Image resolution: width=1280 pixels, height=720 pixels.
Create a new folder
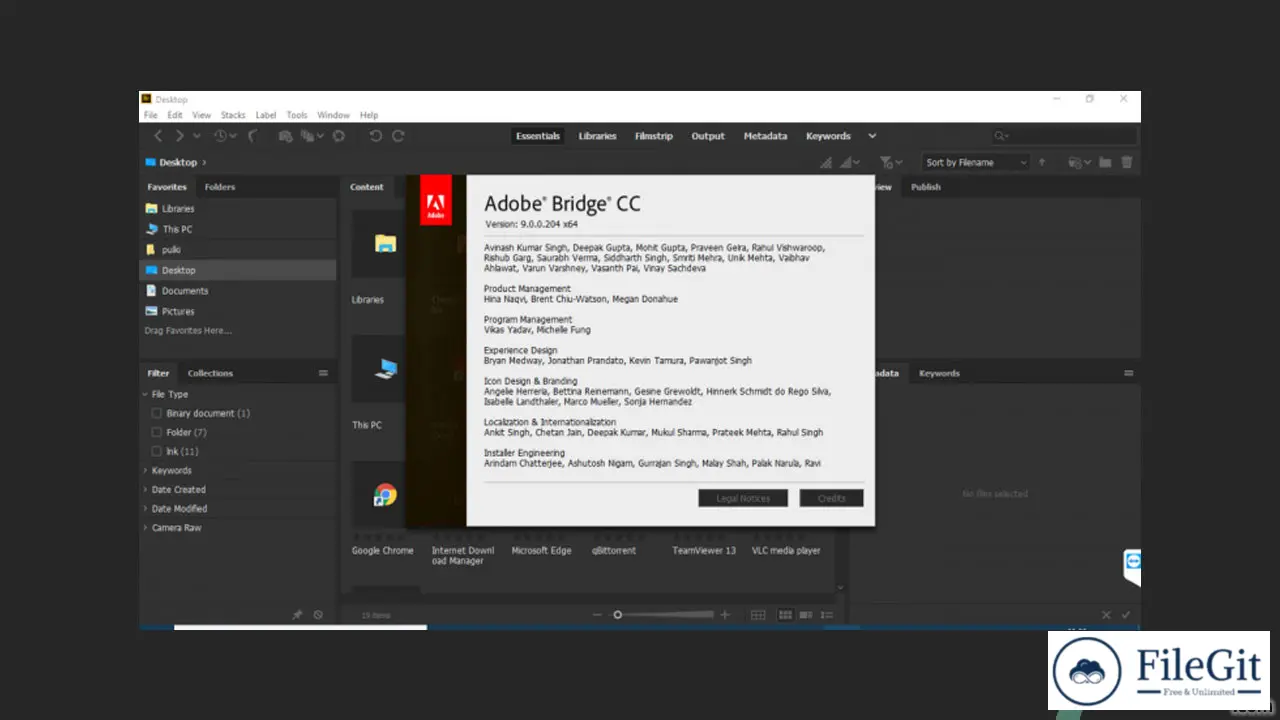tap(1105, 162)
